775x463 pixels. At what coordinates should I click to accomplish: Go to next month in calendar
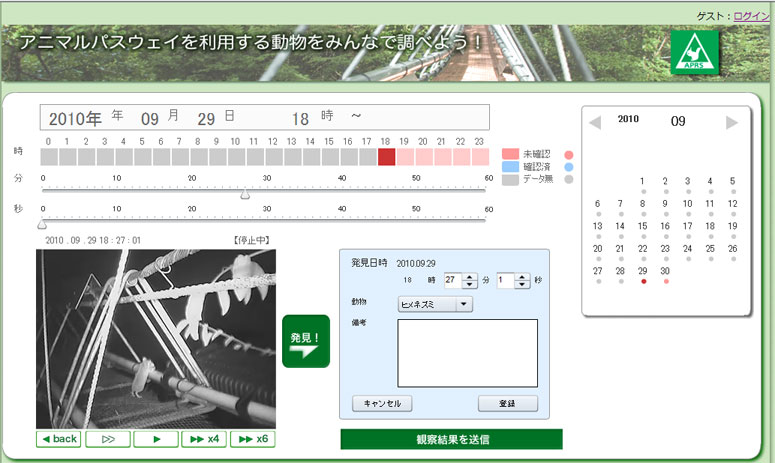click(732, 122)
